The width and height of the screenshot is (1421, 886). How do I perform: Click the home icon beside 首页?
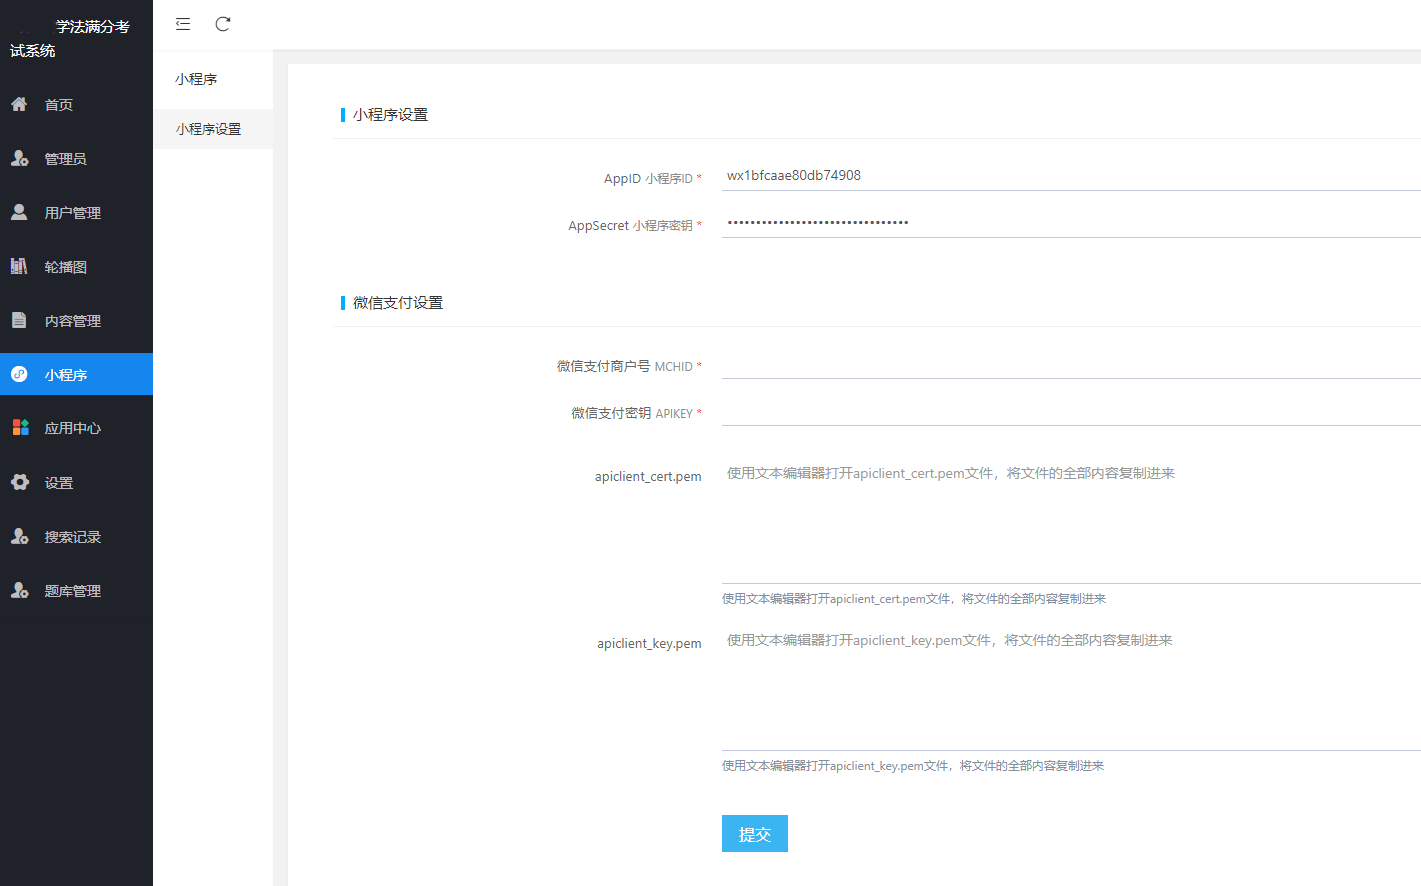19,104
